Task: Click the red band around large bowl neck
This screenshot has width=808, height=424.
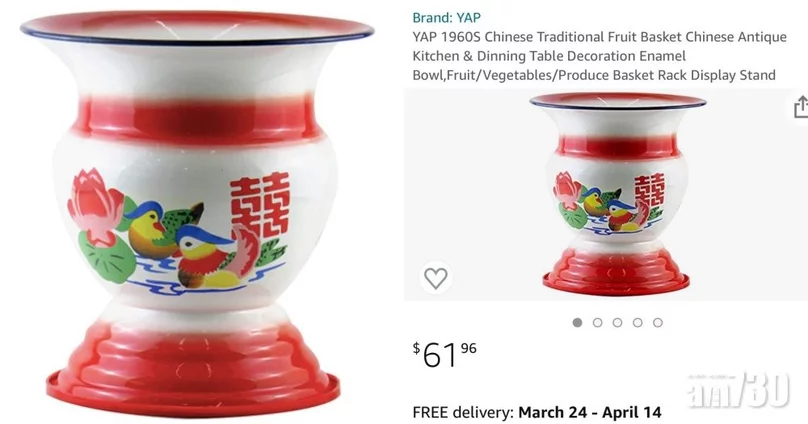Action: pos(197,121)
